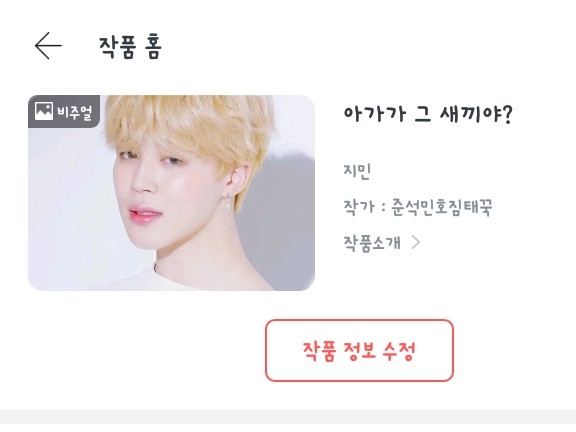Viewport: 576px width, 432px height.
Task: Click the picture icon in the 비주얼 badge
Action: [x=44, y=111]
